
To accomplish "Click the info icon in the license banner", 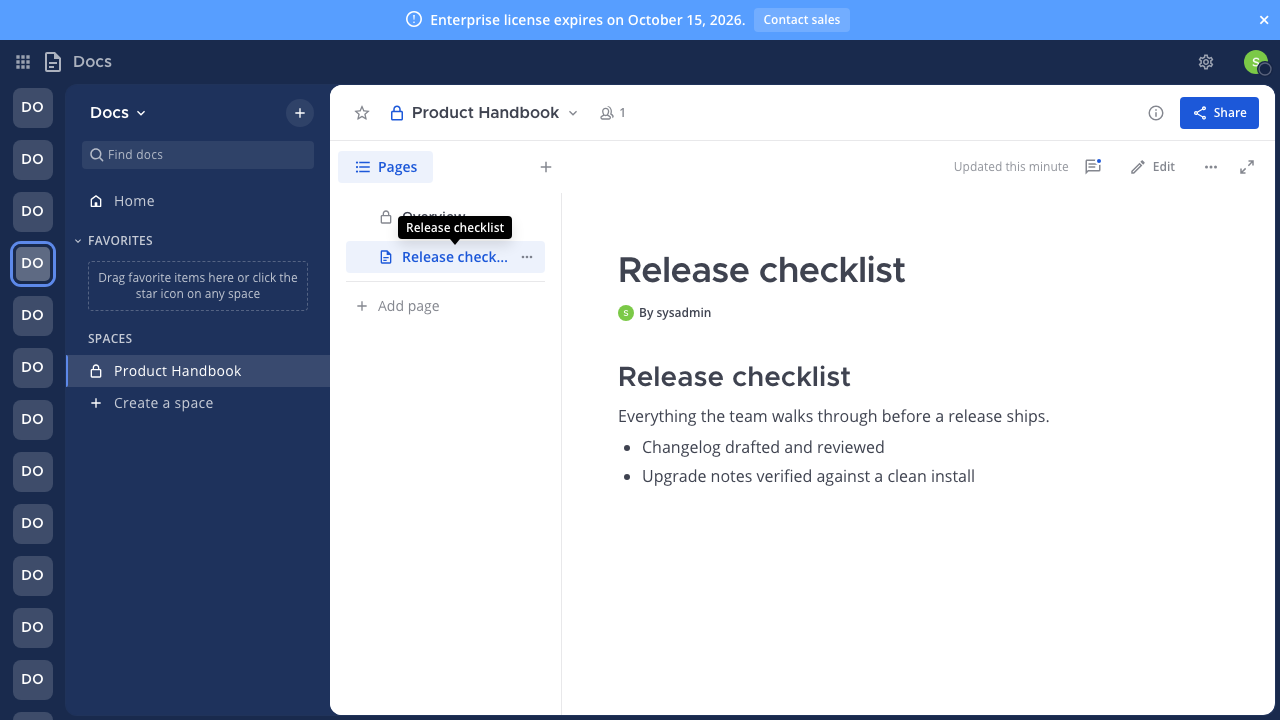I will pyautogui.click(x=414, y=20).
